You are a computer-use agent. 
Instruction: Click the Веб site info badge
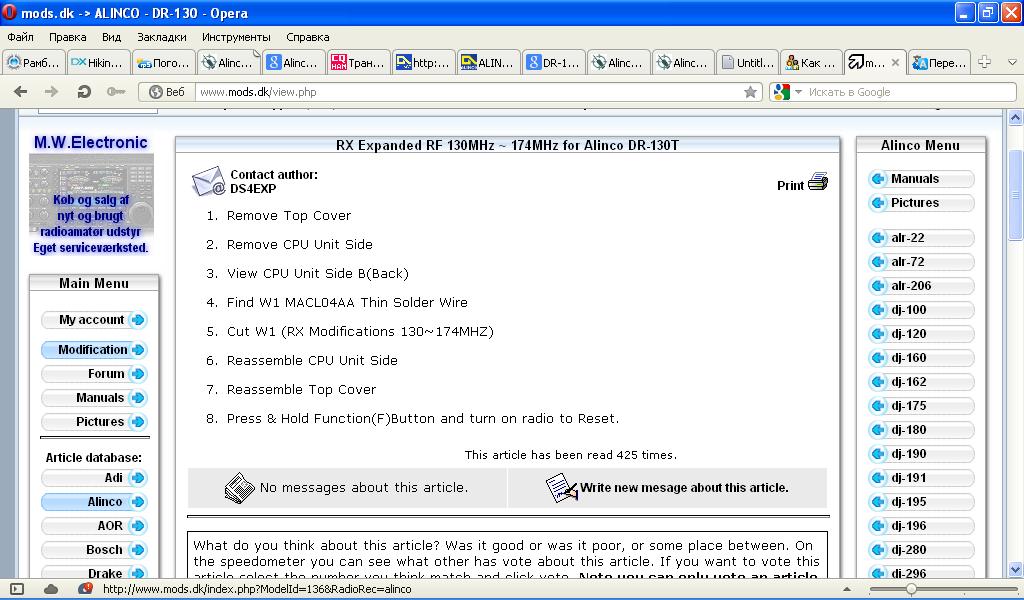(x=167, y=92)
